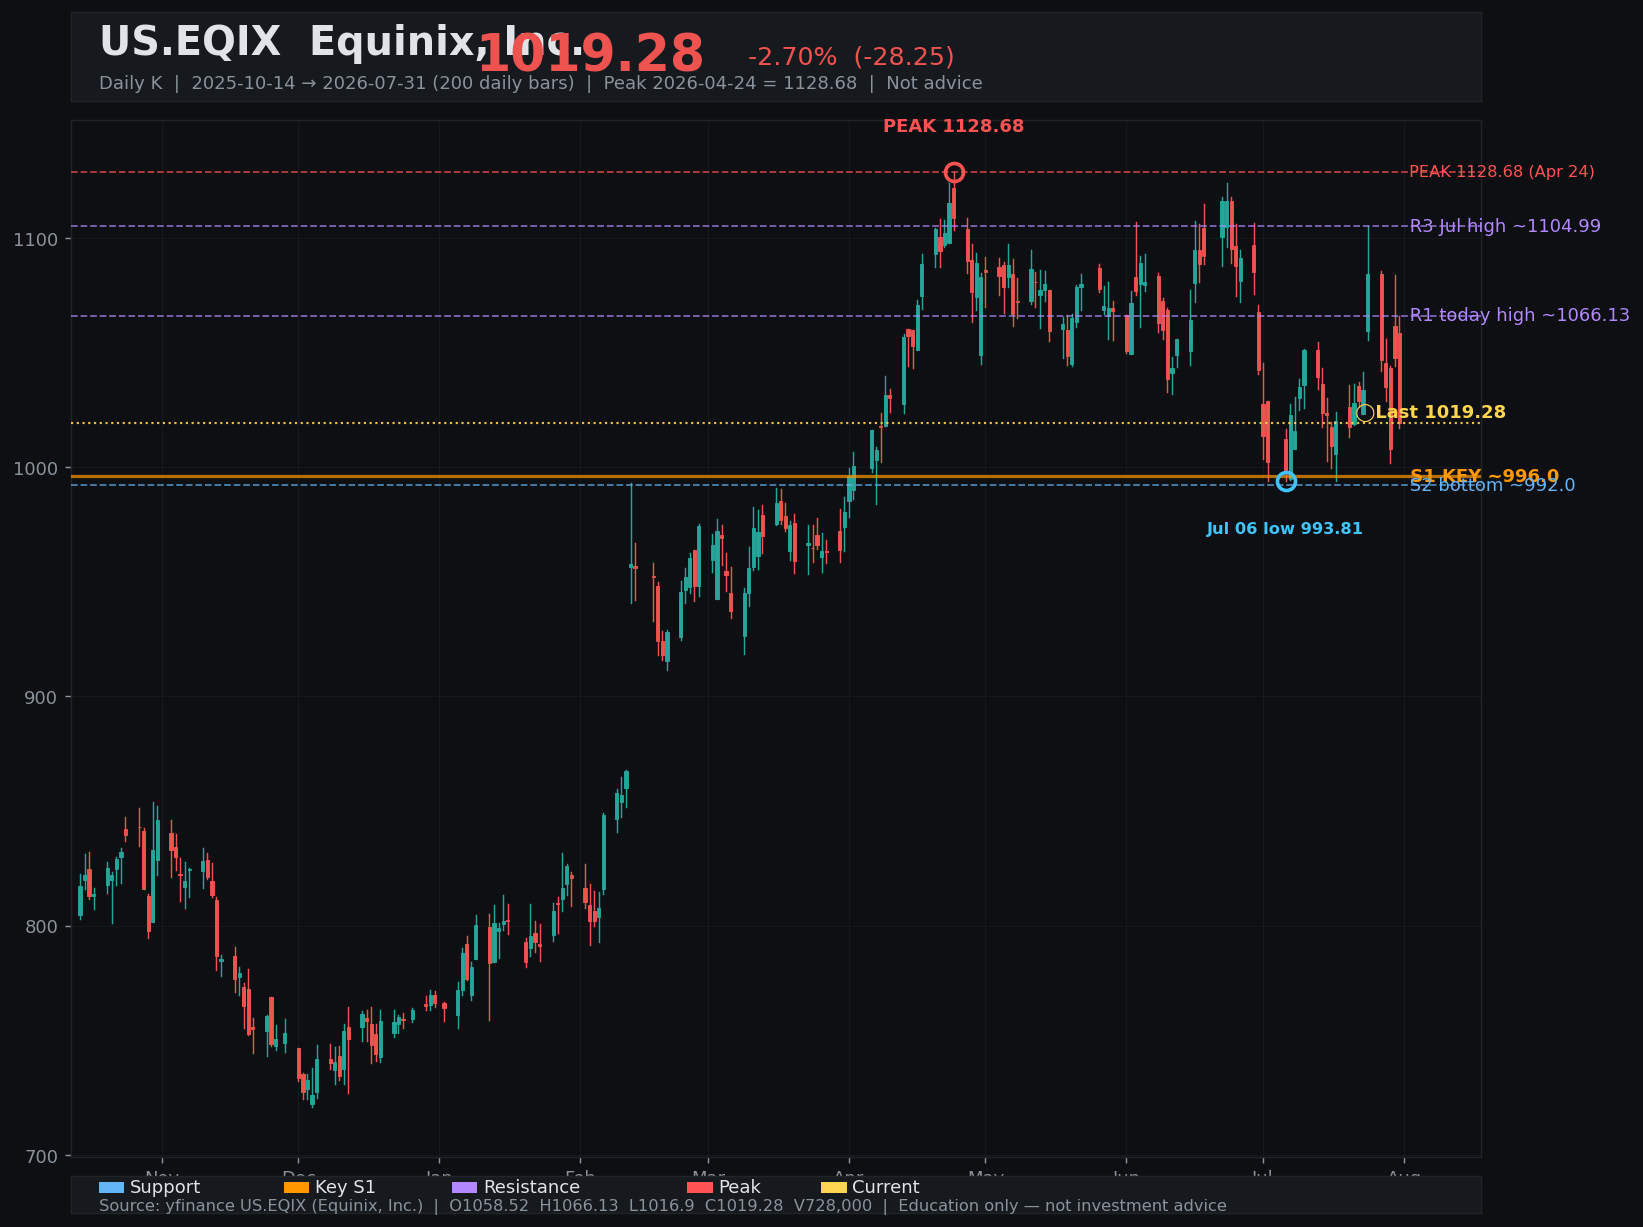Click the 800 y-axis label
This screenshot has height=1227, width=1643.
tap(40, 926)
